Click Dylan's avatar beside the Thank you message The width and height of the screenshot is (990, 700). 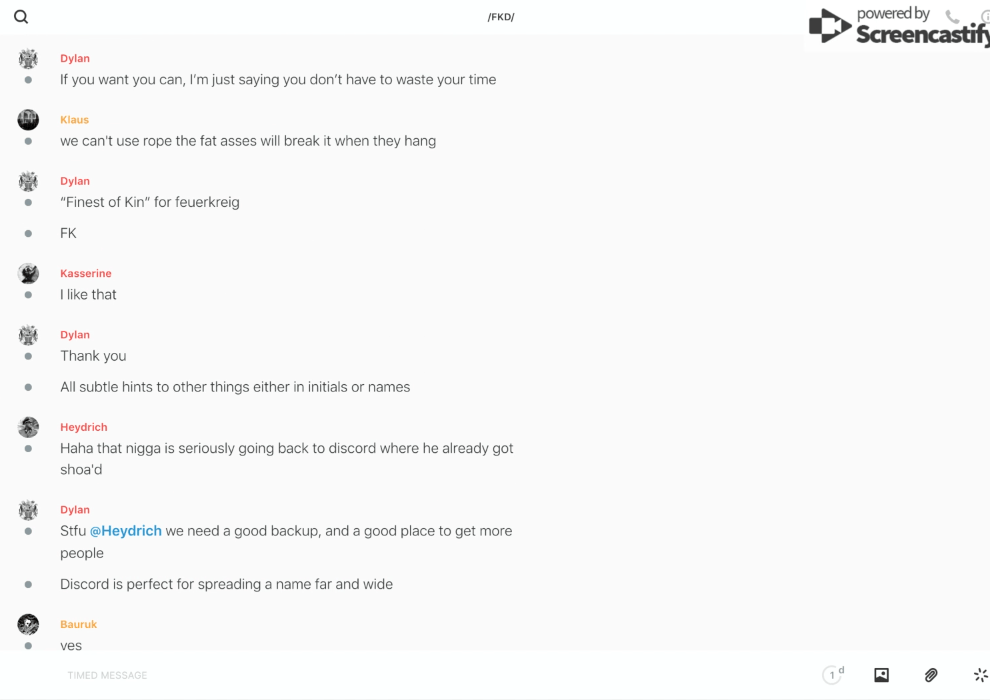[28, 335]
